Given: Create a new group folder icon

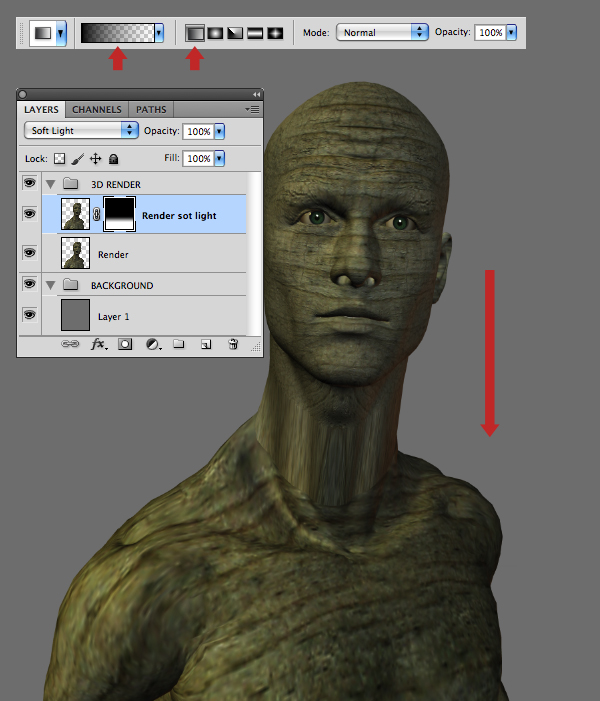Looking at the screenshot, I should 179,344.
